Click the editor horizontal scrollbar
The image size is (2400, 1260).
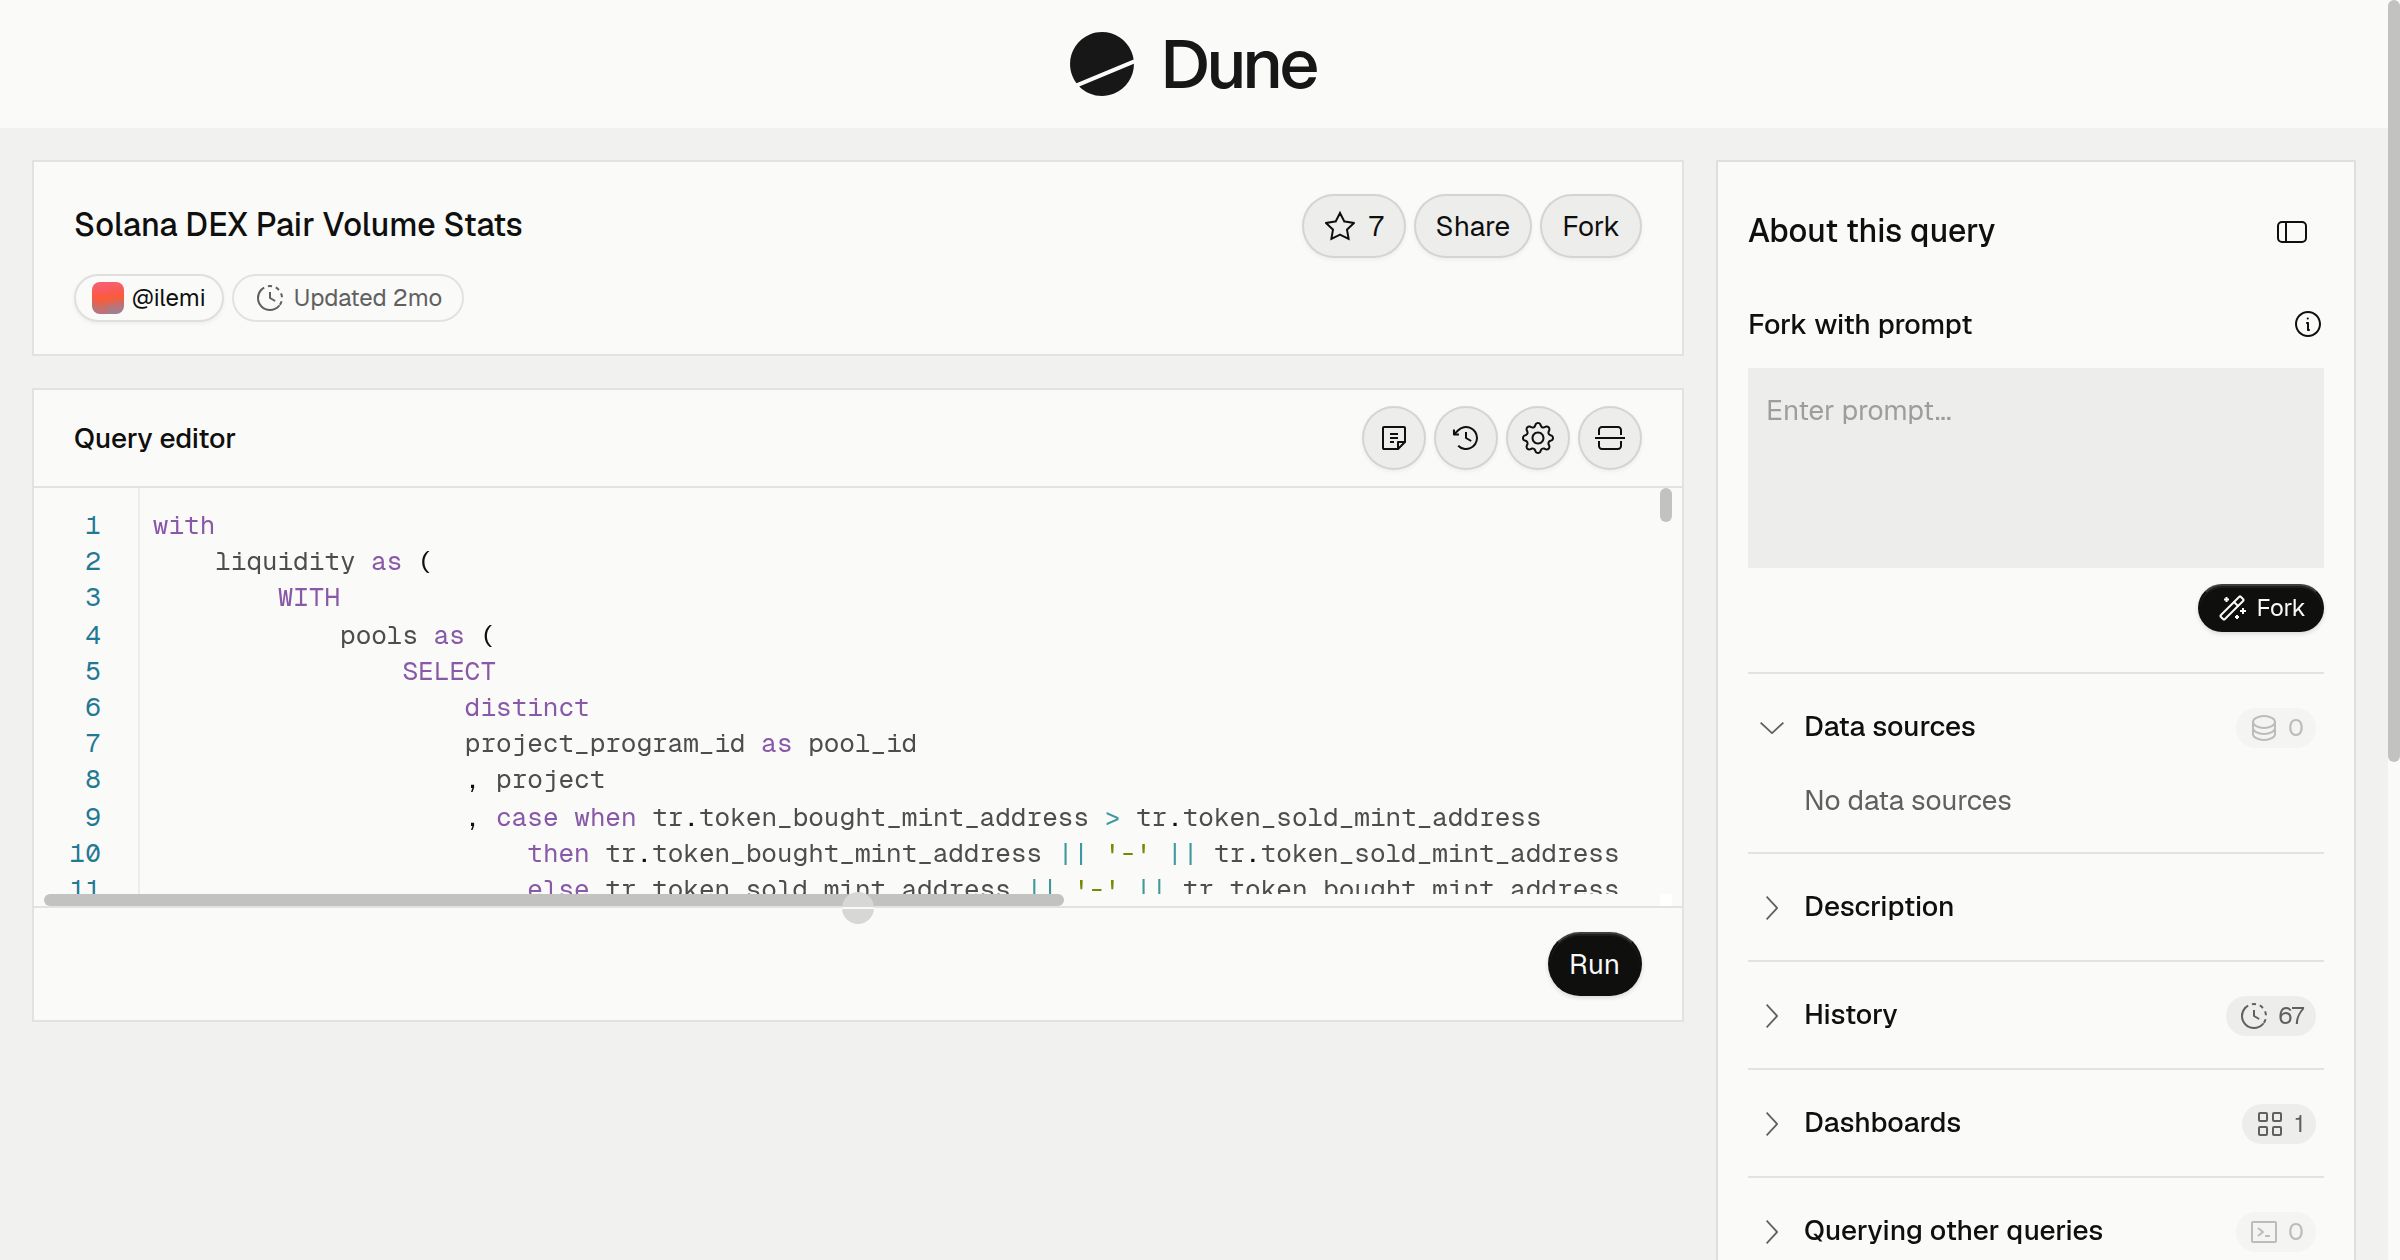tap(553, 900)
